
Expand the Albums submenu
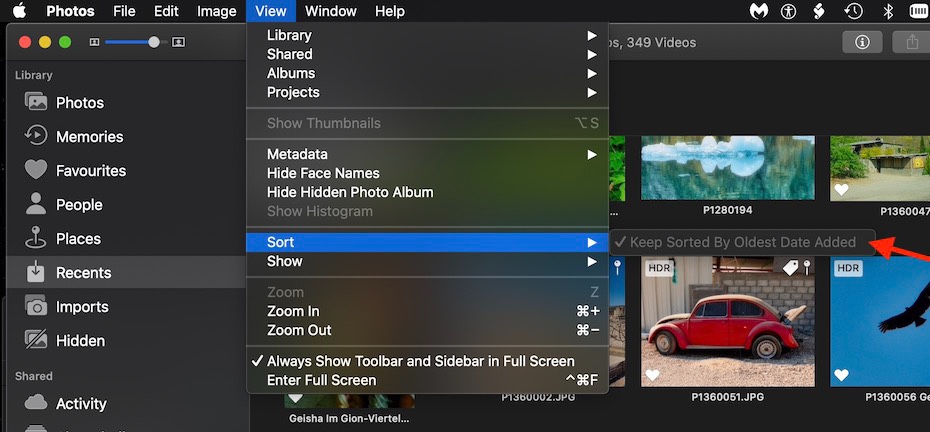click(428, 73)
